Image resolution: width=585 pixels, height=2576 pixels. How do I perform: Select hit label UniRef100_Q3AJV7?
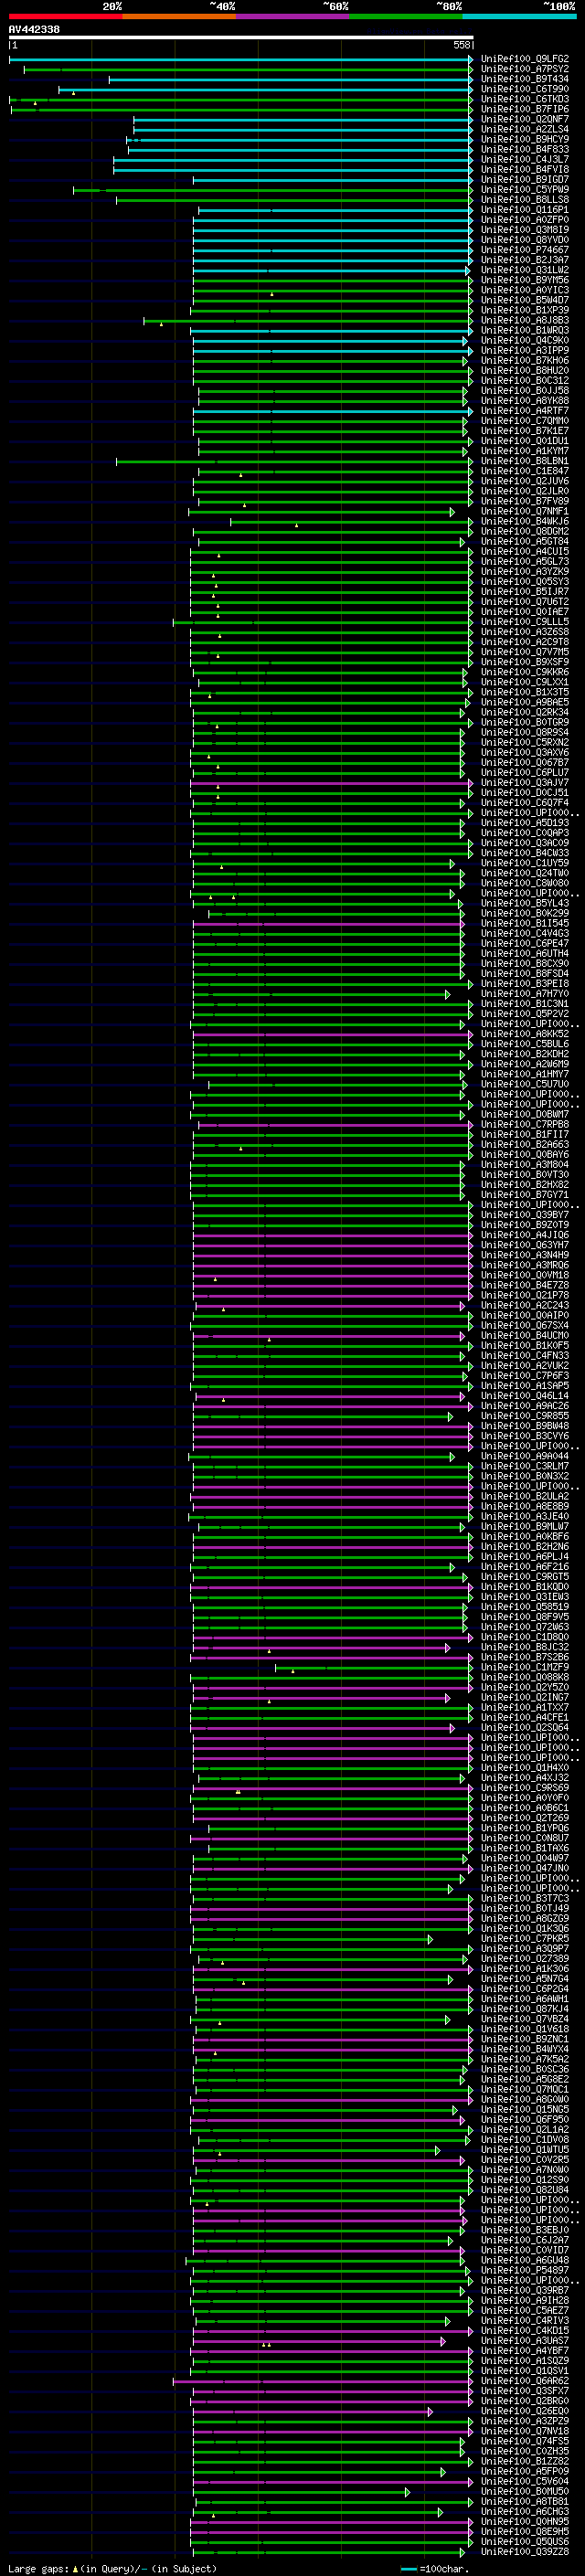click(525, 783)
